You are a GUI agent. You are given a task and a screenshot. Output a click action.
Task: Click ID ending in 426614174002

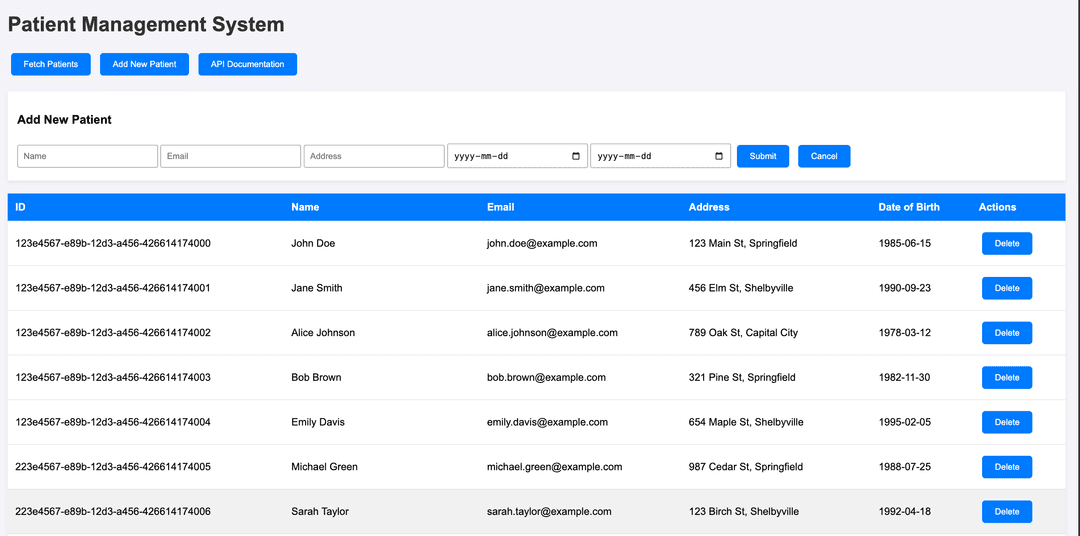[113, 333]
